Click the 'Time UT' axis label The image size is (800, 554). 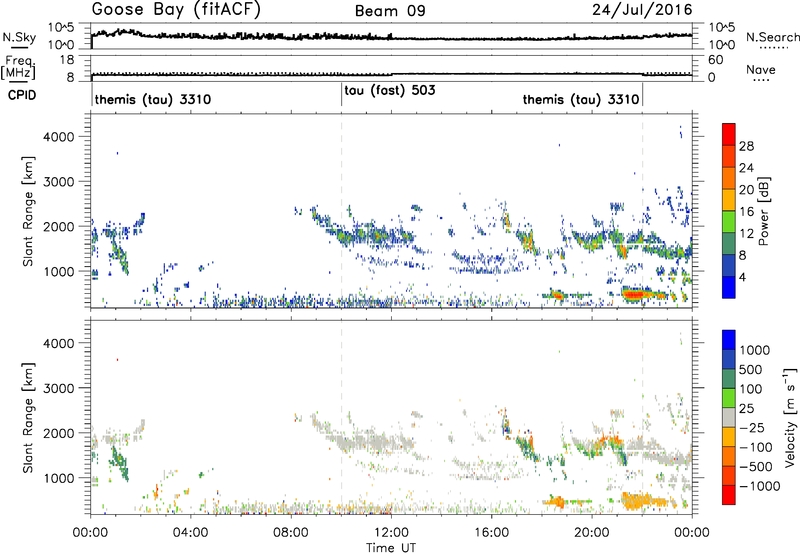point(391,548)
